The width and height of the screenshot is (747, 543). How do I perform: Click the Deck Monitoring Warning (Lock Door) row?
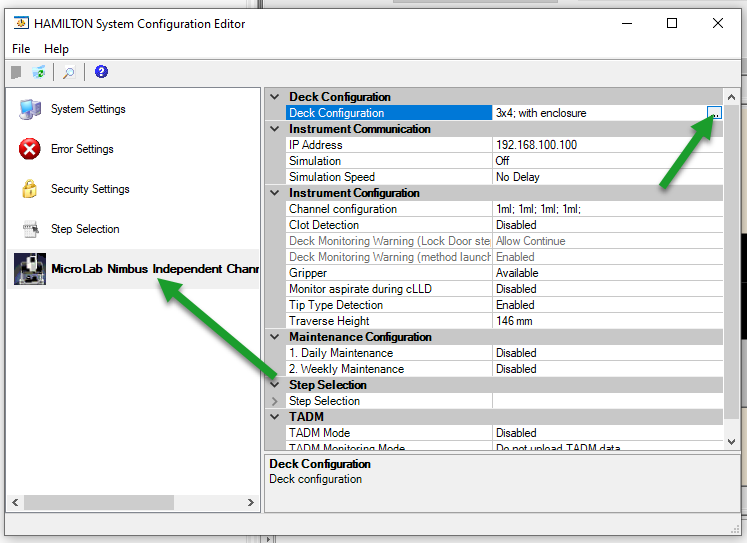coord(505,241)
